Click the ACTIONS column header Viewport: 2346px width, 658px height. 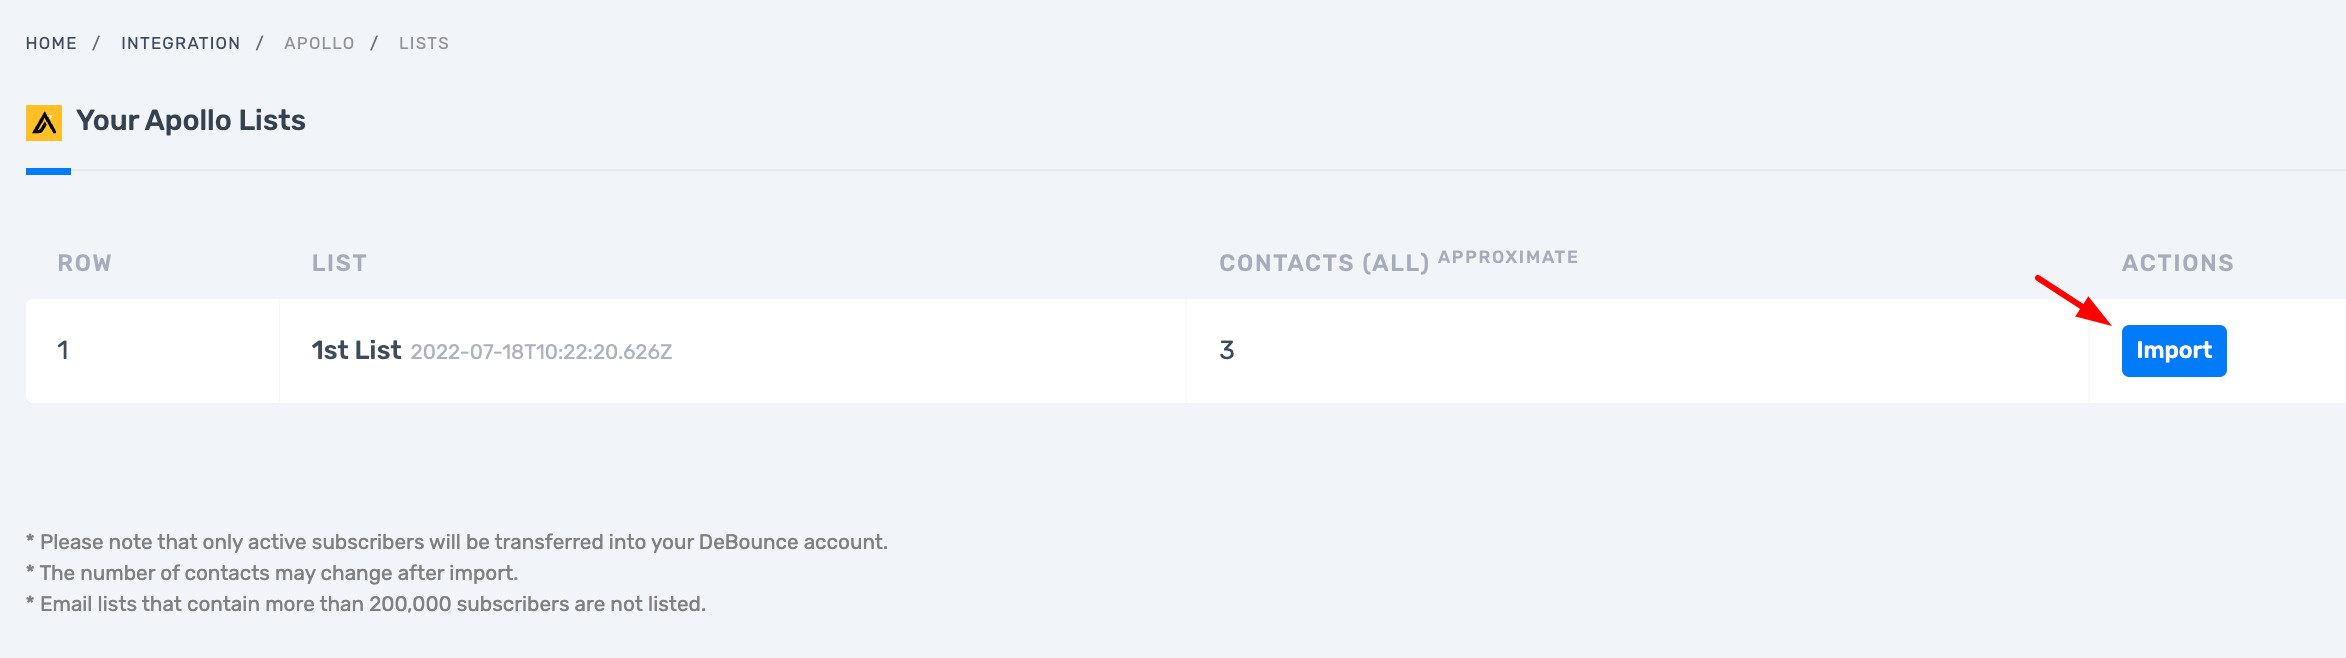[2177, 263]
